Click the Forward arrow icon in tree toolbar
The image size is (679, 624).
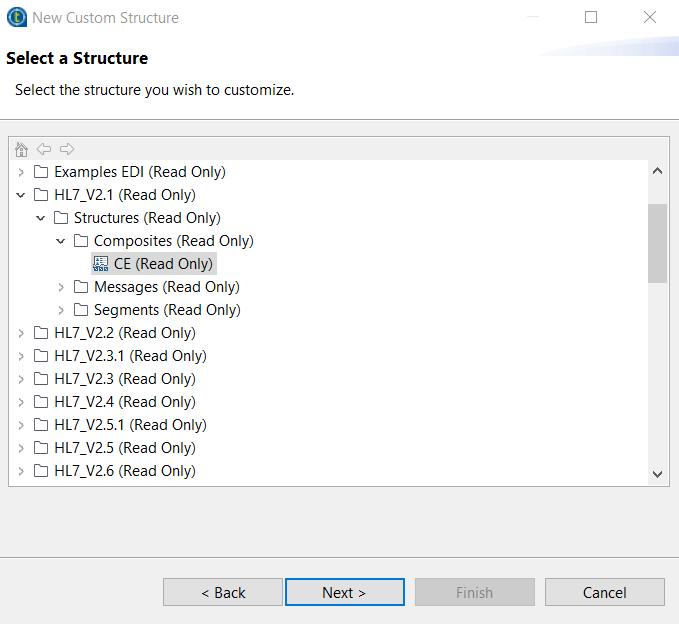pyautogui.click(x=67, y=149)
